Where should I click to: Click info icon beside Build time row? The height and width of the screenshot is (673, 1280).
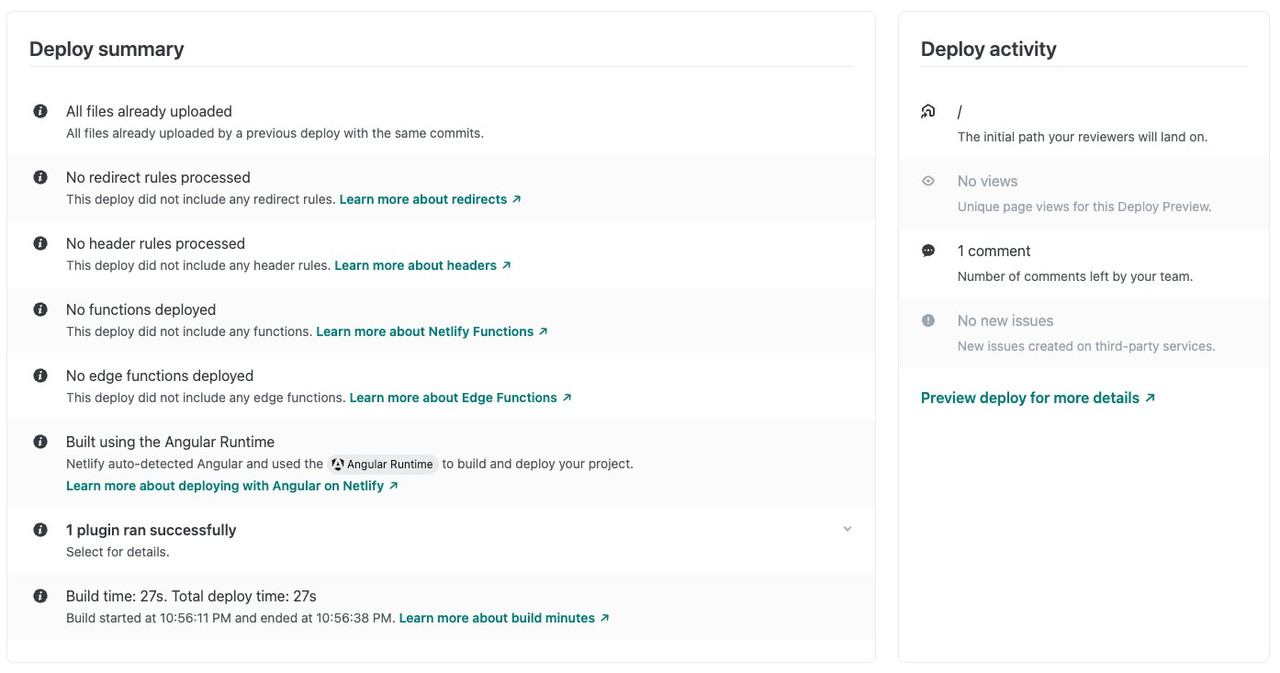[40, 595]
